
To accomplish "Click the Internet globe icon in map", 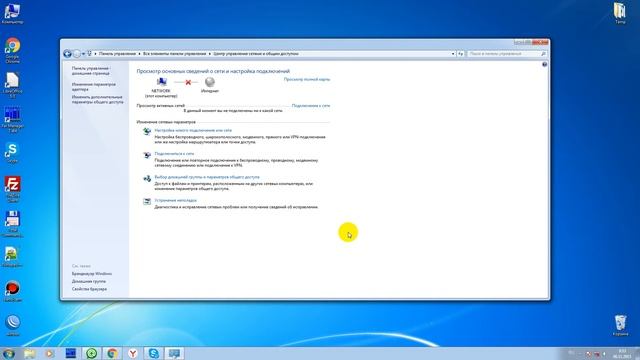I will [210, 82].
